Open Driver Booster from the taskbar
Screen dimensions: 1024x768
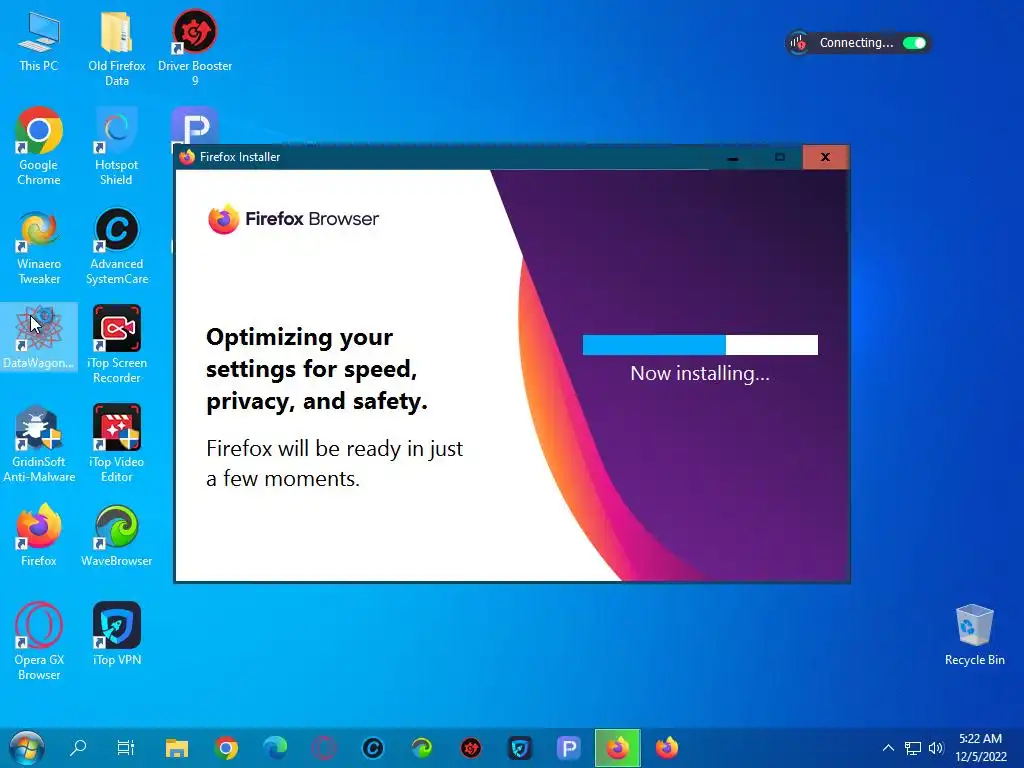pyautogui.click(x=471, y=748)
